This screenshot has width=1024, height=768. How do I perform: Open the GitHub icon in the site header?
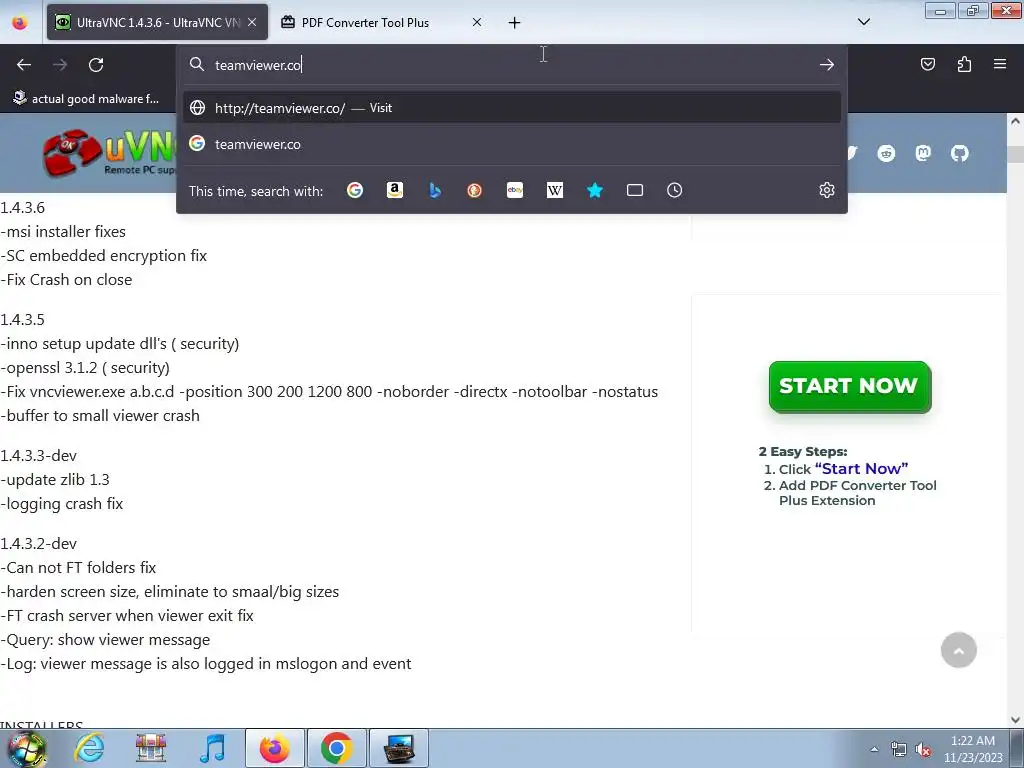(x=959, y=153)
